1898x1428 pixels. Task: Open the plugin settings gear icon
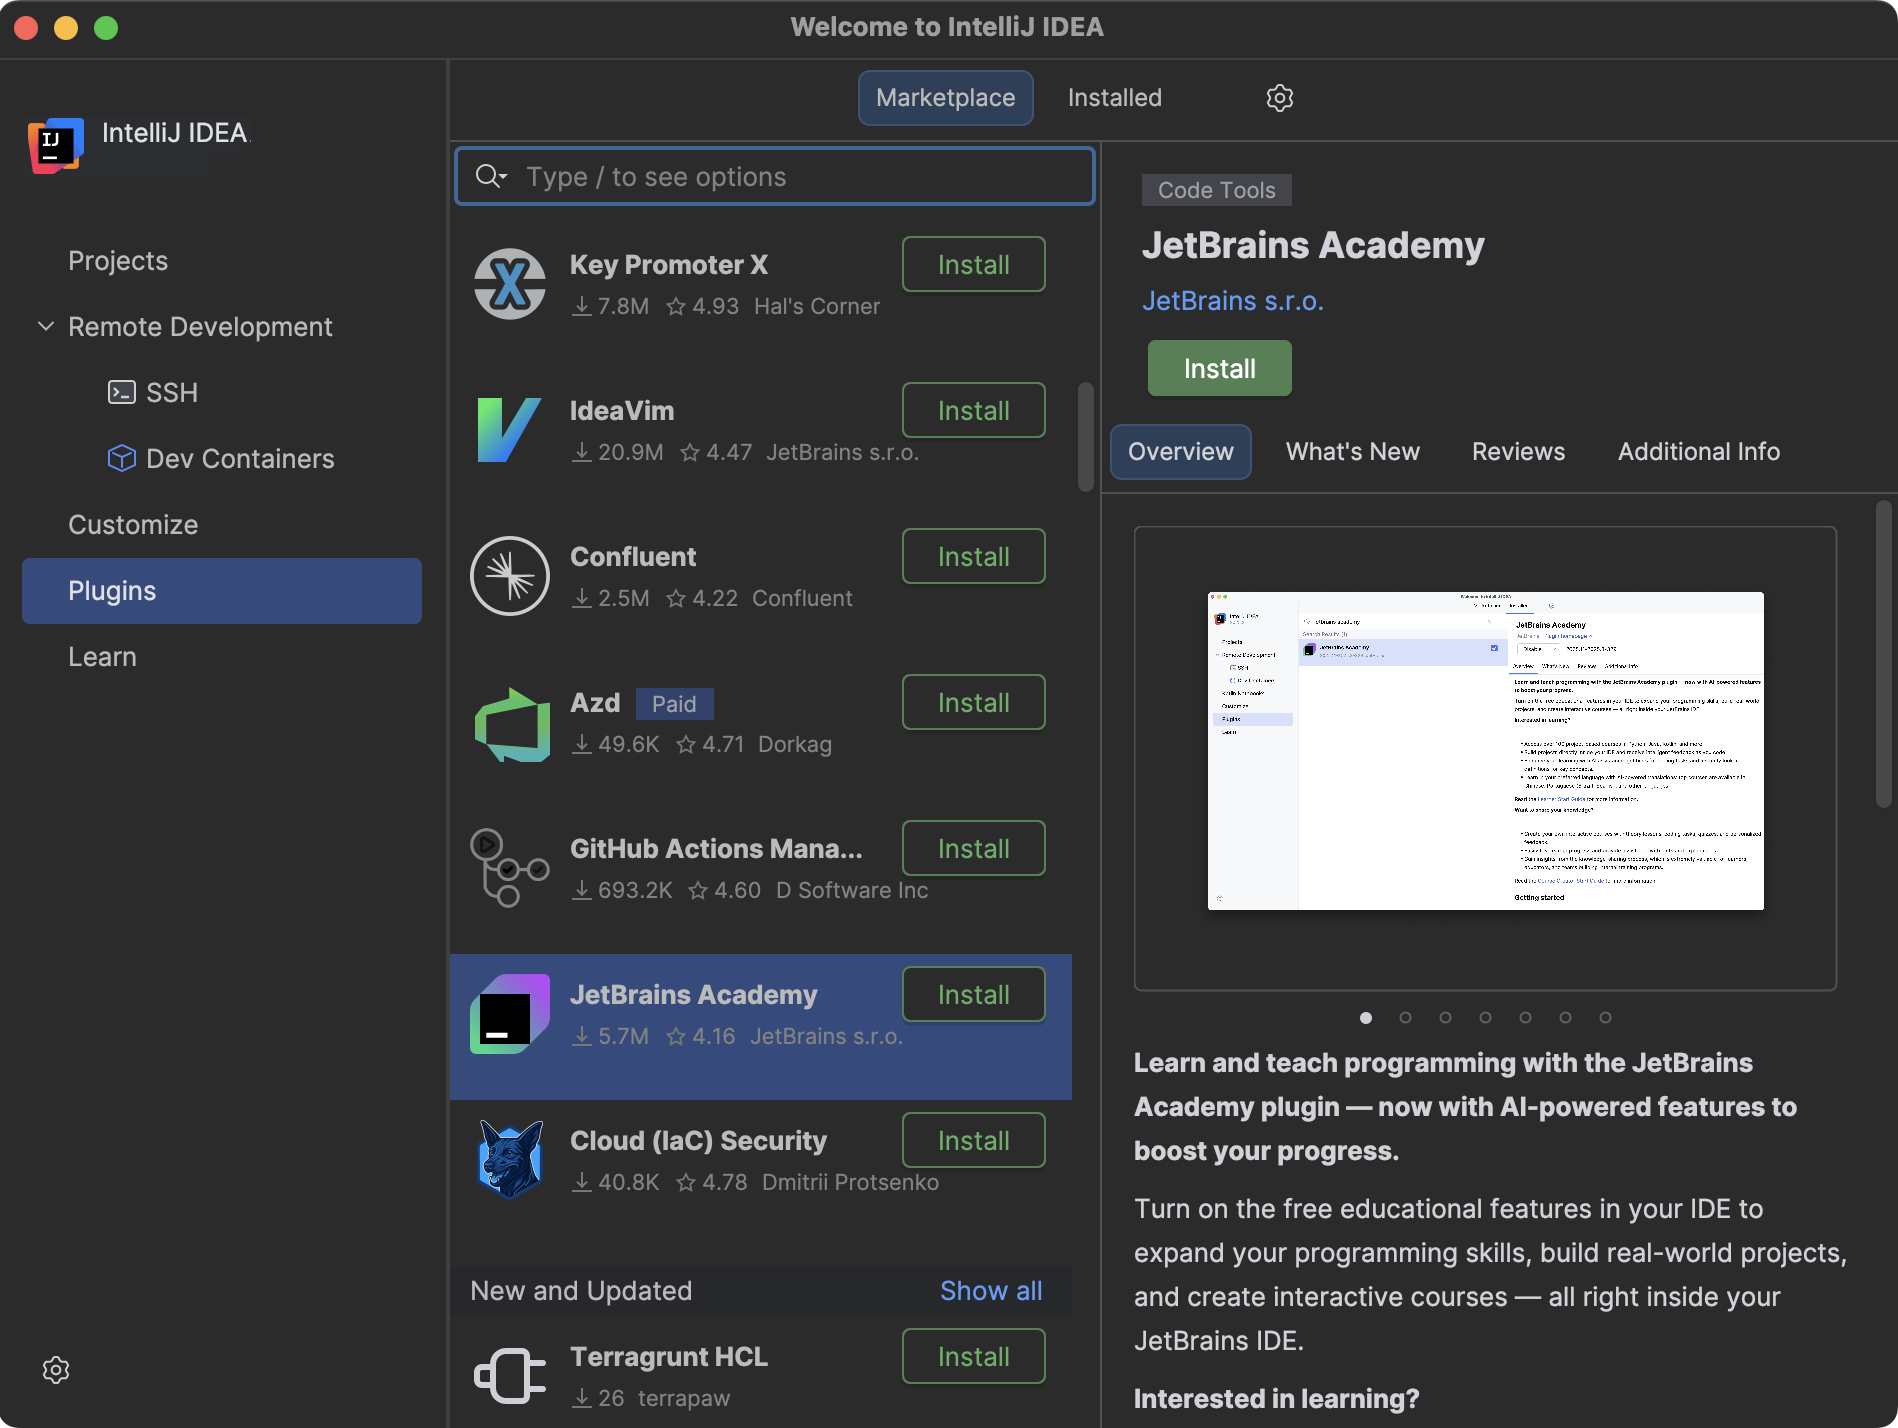(x=1279, y=98)
